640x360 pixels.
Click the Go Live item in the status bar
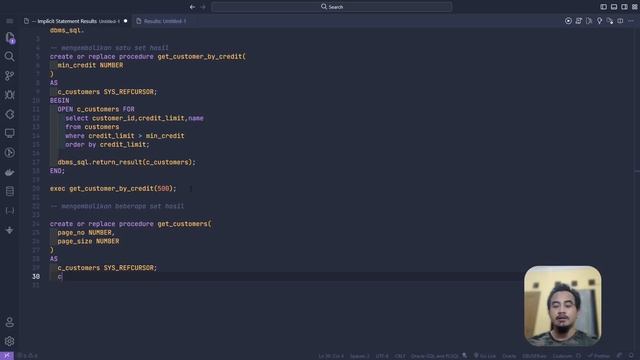tap(485, 356)
